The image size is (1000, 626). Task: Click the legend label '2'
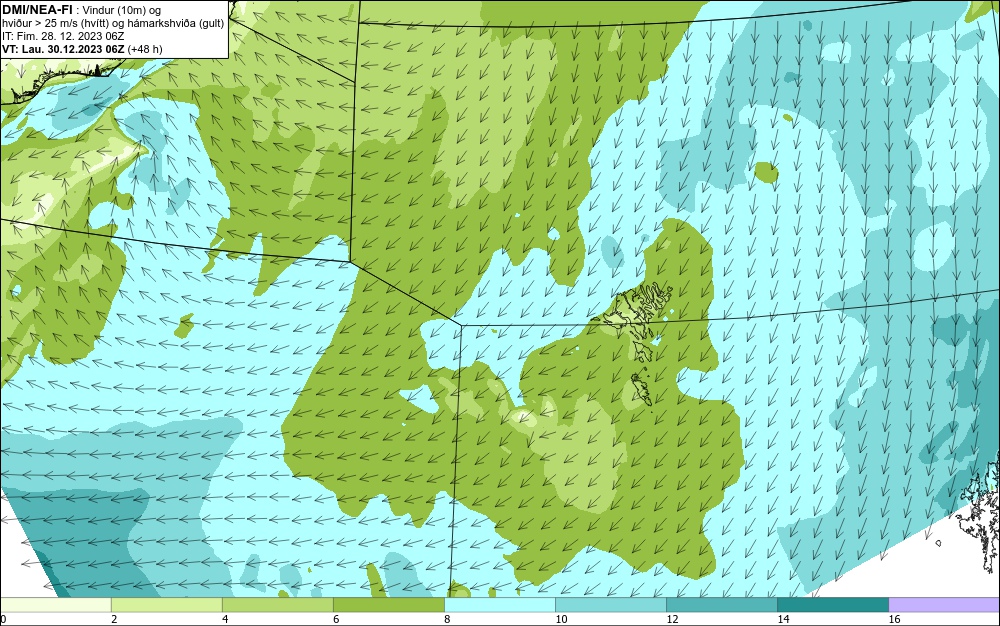(114, 619)
